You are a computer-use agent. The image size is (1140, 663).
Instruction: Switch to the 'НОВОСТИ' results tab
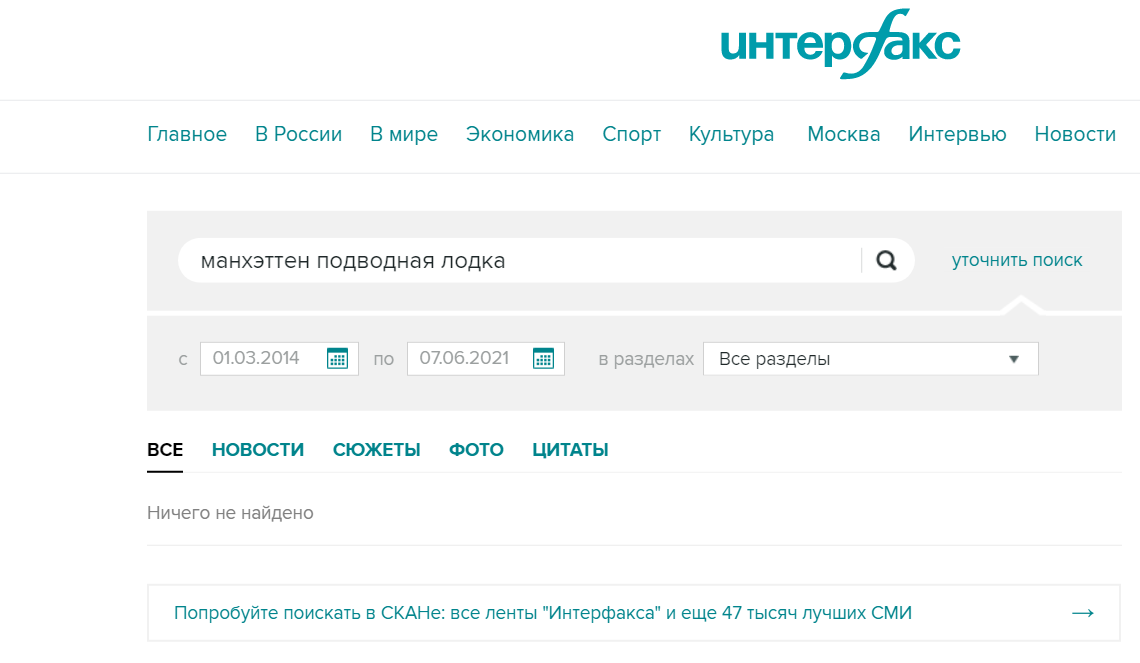point(258,450)
